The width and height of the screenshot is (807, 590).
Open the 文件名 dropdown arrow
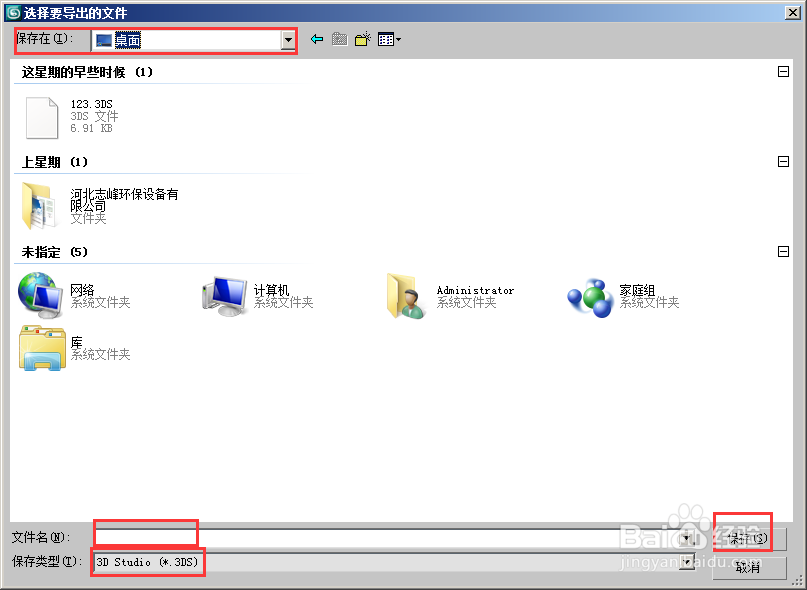click(686, 537)
